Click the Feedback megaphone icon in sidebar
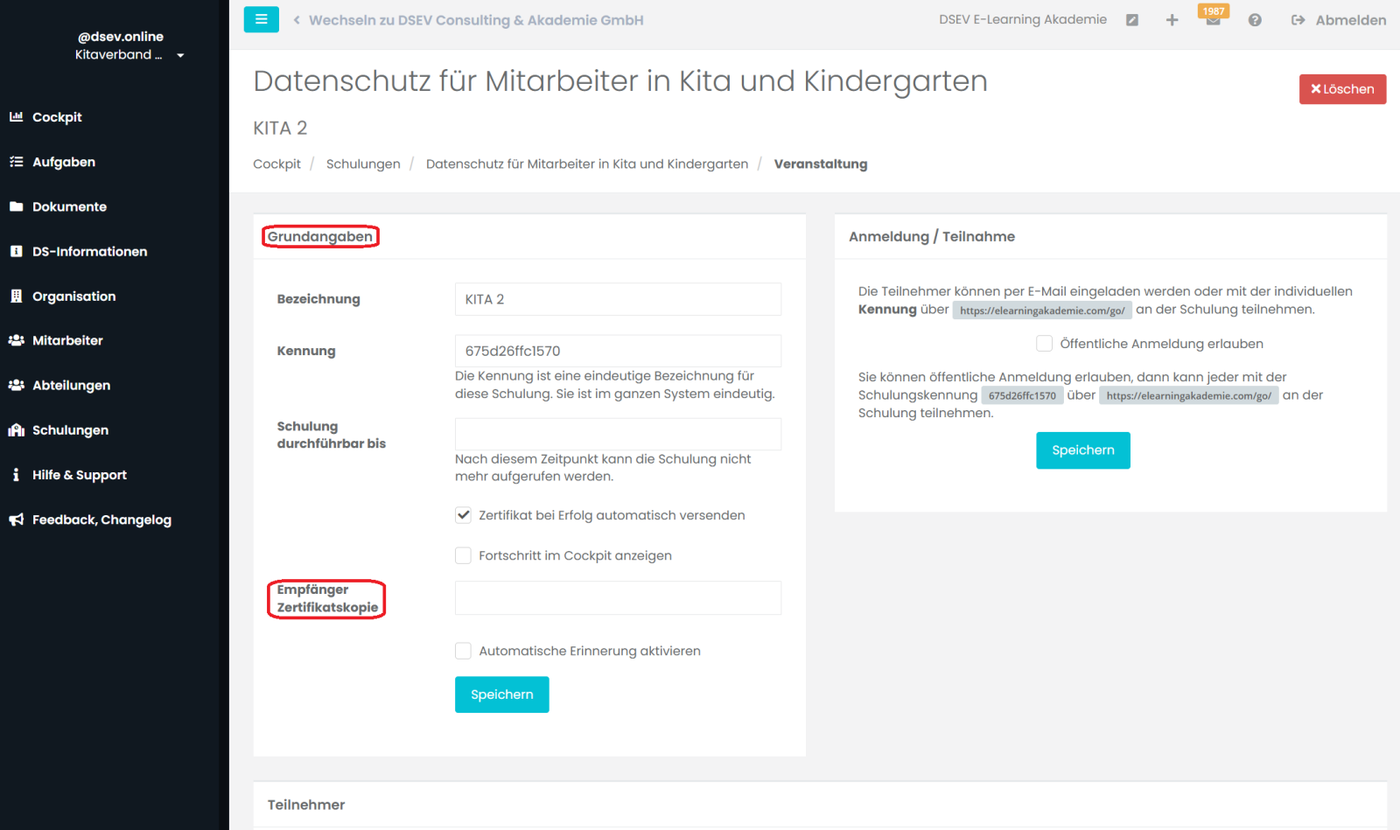The width and height of the screenshot is (1400, 830). (16, 520)
